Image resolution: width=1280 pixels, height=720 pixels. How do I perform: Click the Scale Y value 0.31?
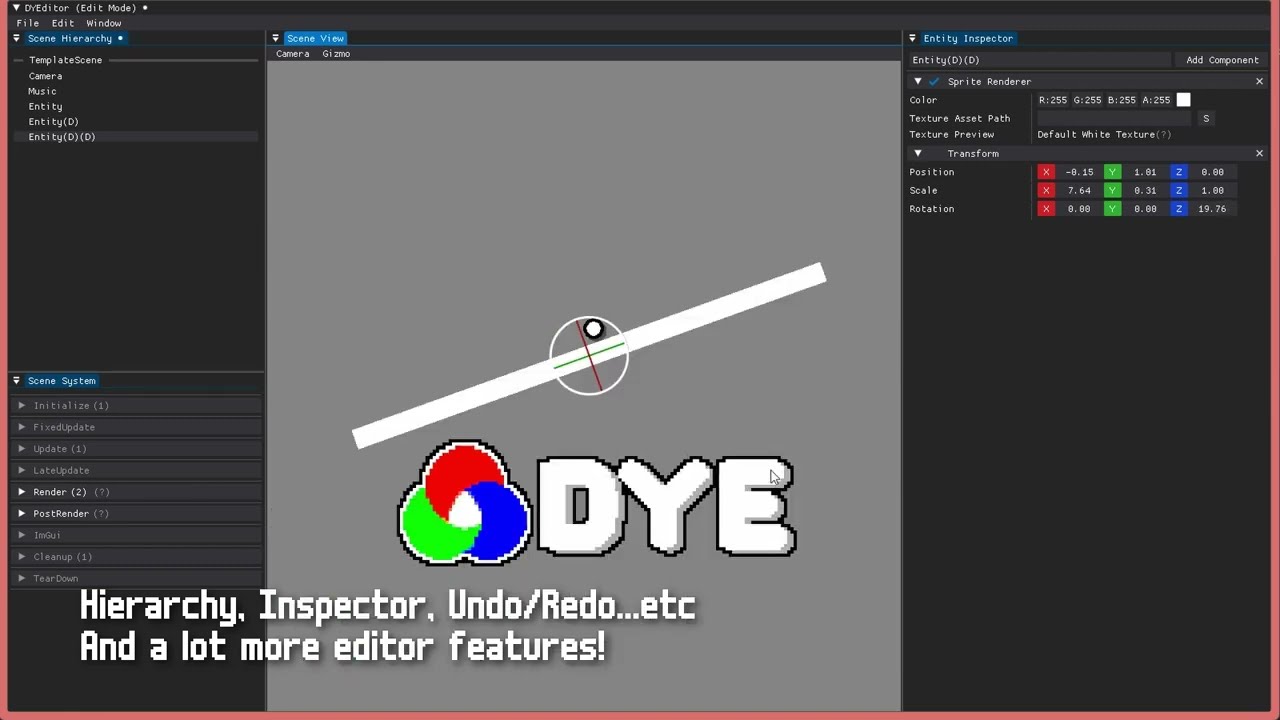point(1145,190)
